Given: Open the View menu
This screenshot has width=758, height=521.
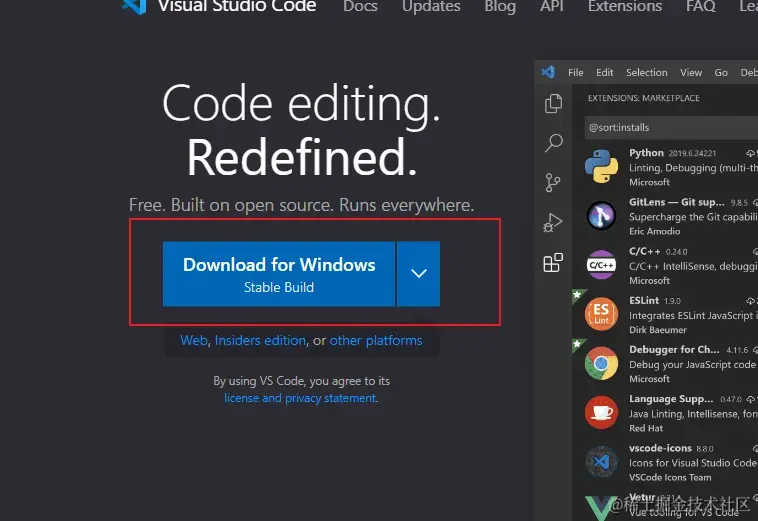Looking at the screenshot, I should click(x=691, y=72).
